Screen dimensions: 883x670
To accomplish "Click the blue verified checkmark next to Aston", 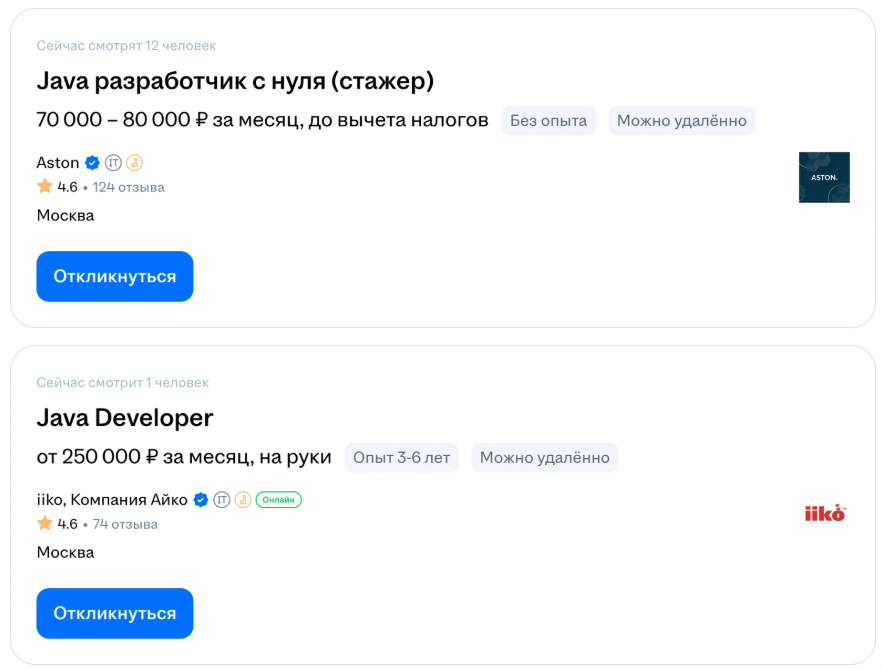I will [x=92, y=163].
